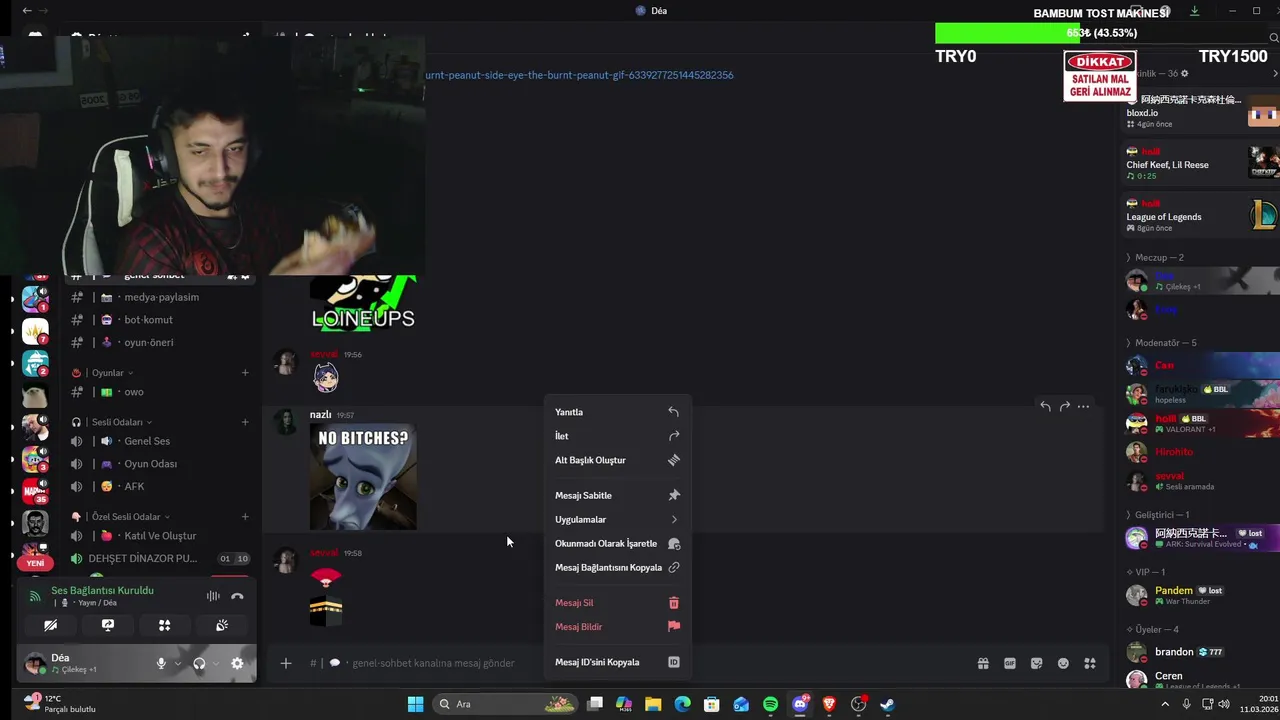This screenshot has height=720, width=1280.
Task: Open the apps launcher icon in message bar
Action: click(1090, 663)
